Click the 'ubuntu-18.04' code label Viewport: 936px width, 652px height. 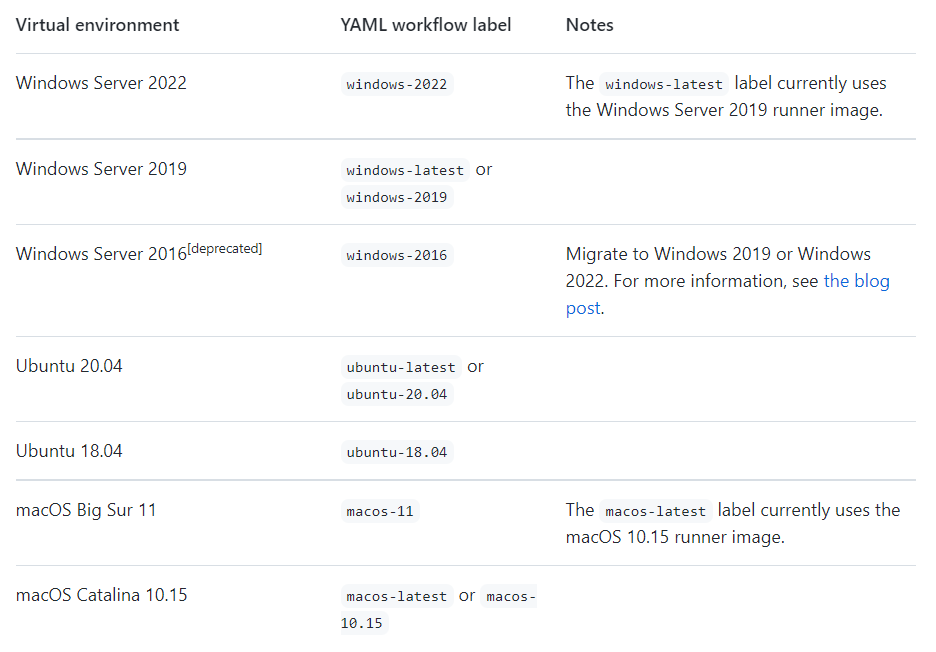pyautogui.click(x=397, y=452)
